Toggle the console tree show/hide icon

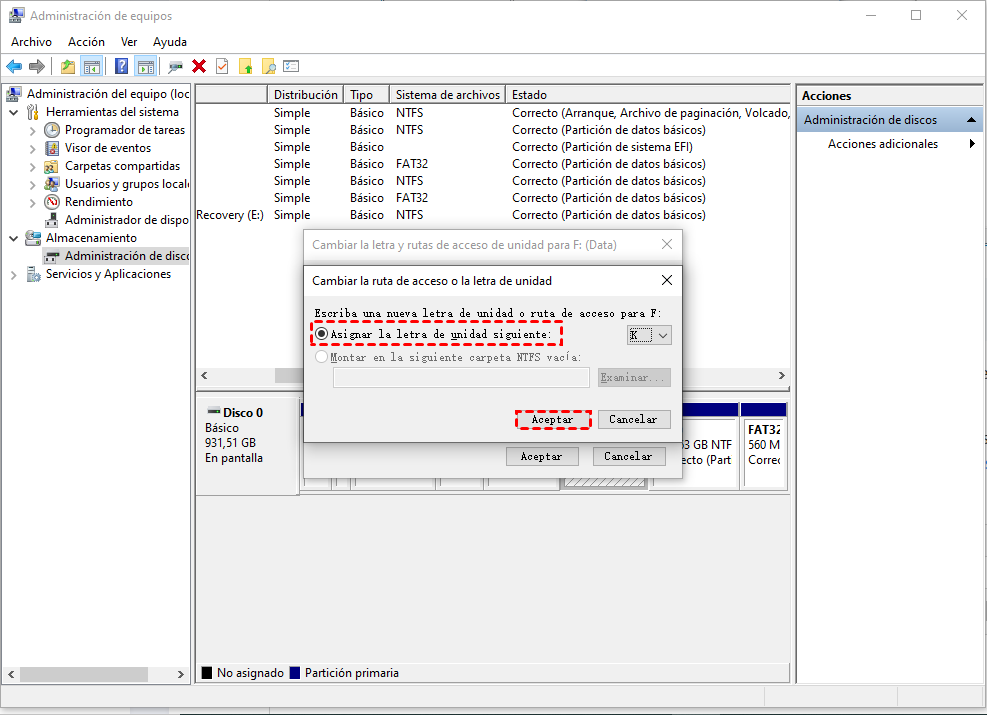point(92,66)
